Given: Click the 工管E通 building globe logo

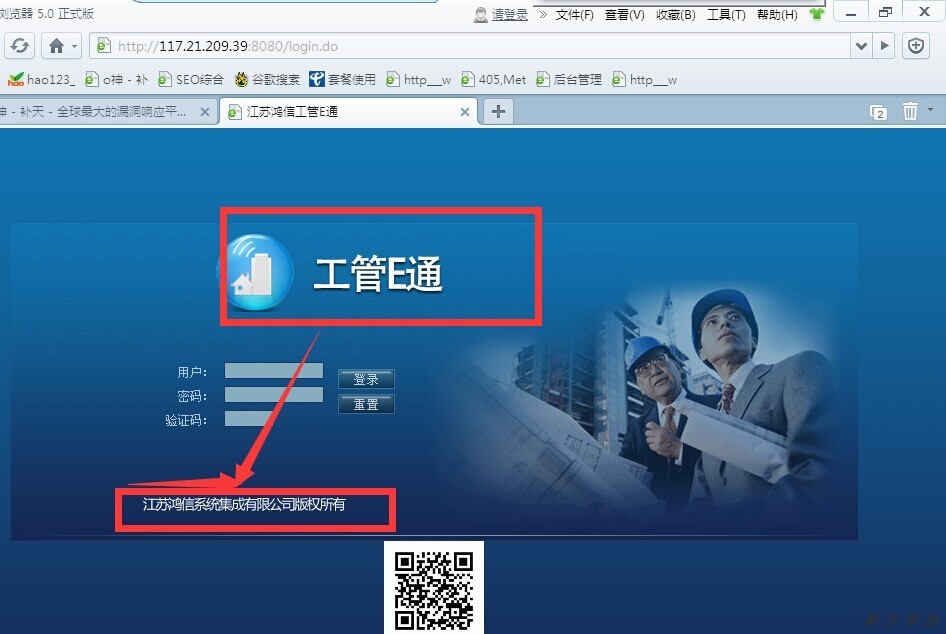Looking at the screenshot, I should click(255, 273).
